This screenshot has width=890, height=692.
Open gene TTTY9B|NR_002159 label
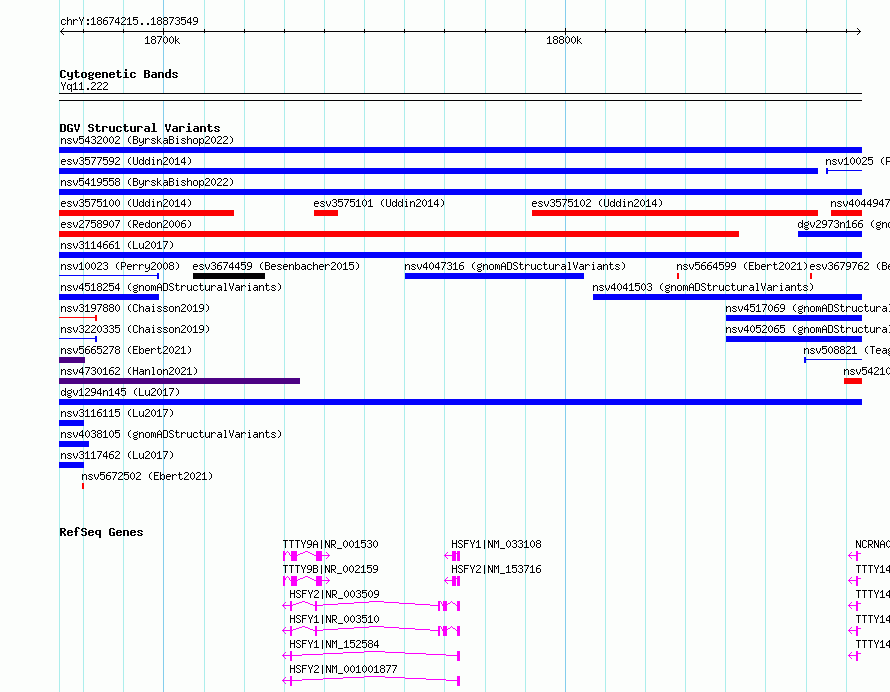[330, 569]
